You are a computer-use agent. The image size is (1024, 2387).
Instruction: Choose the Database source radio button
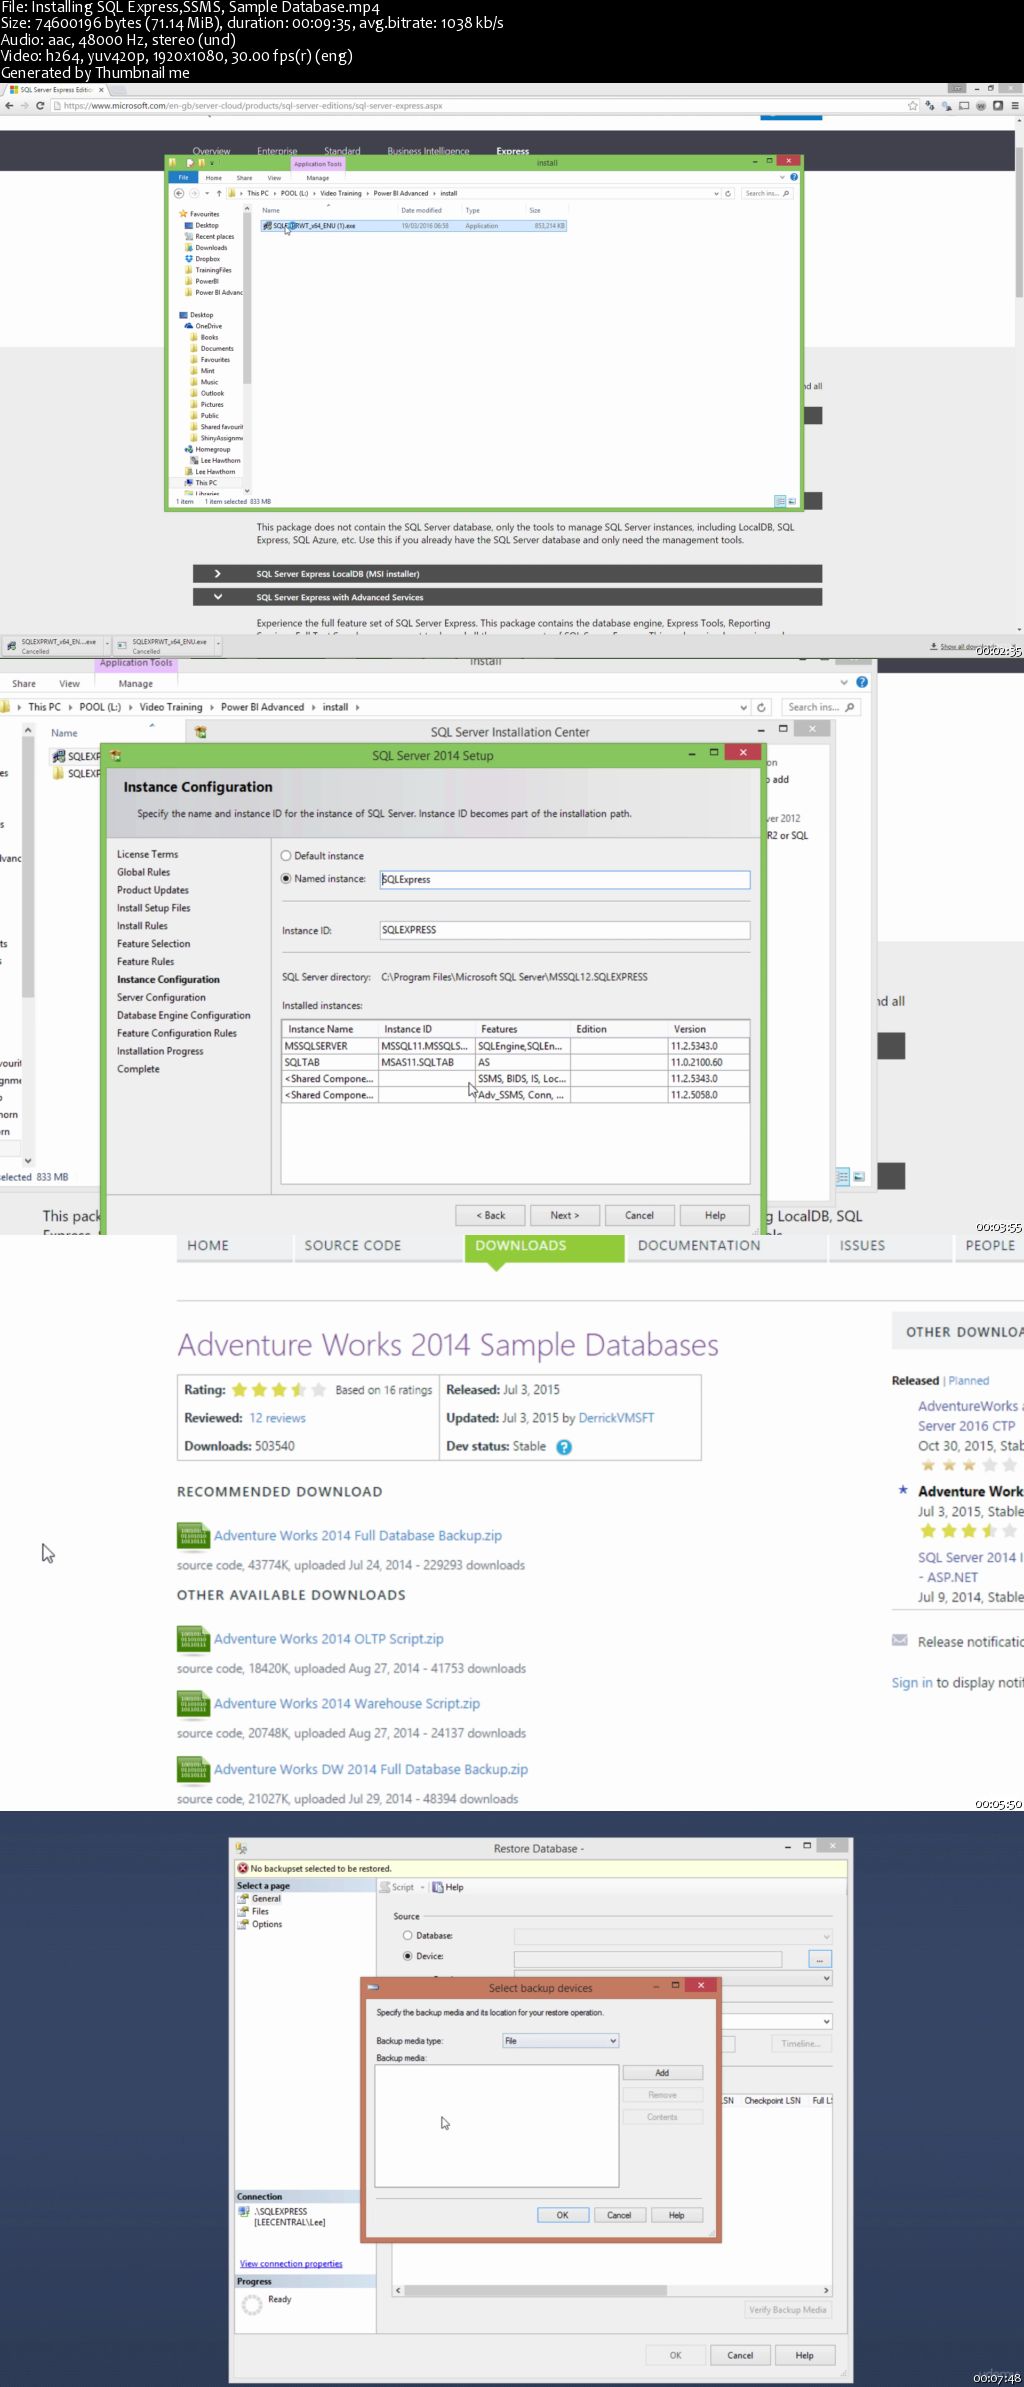click(x=408, y=1936)
